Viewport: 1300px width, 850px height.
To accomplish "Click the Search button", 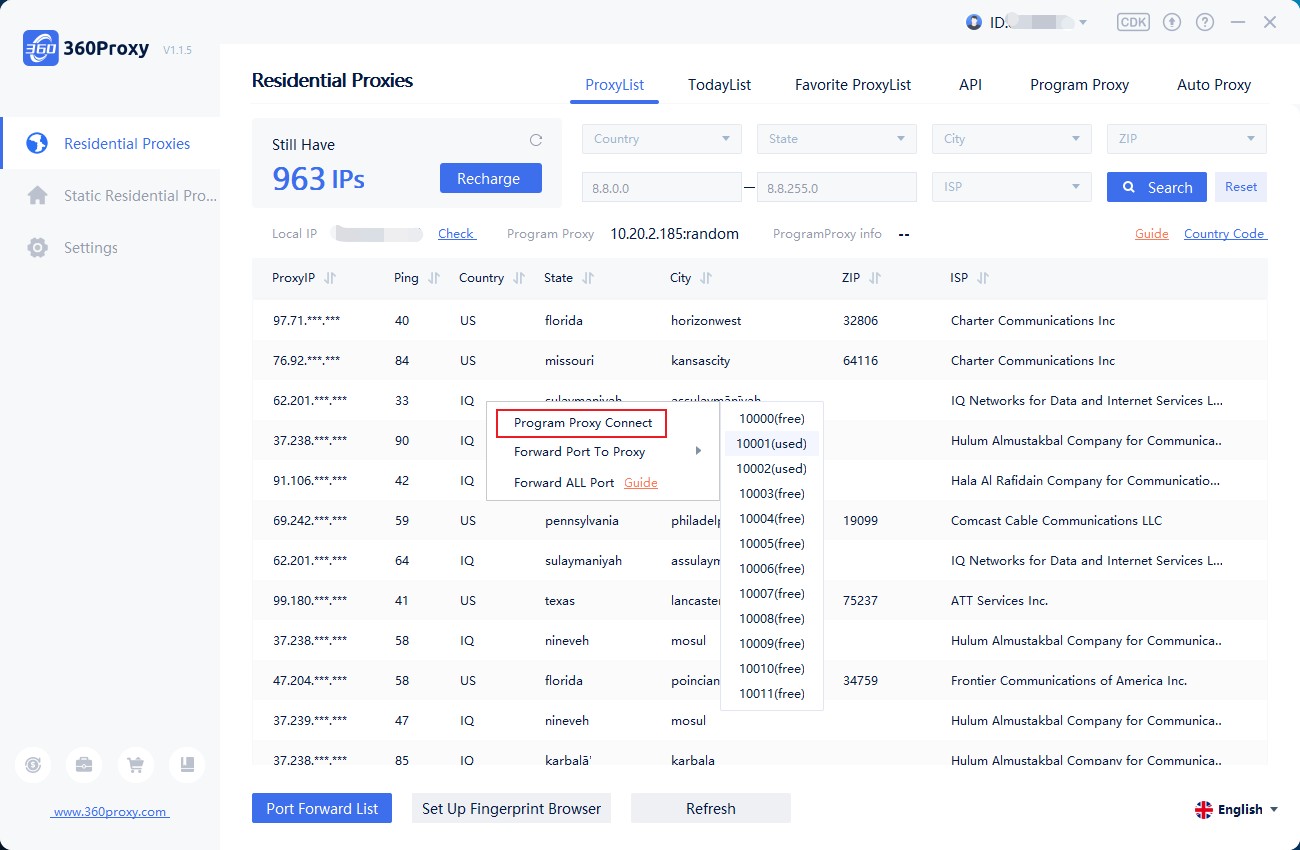I will click(1157, 187).
